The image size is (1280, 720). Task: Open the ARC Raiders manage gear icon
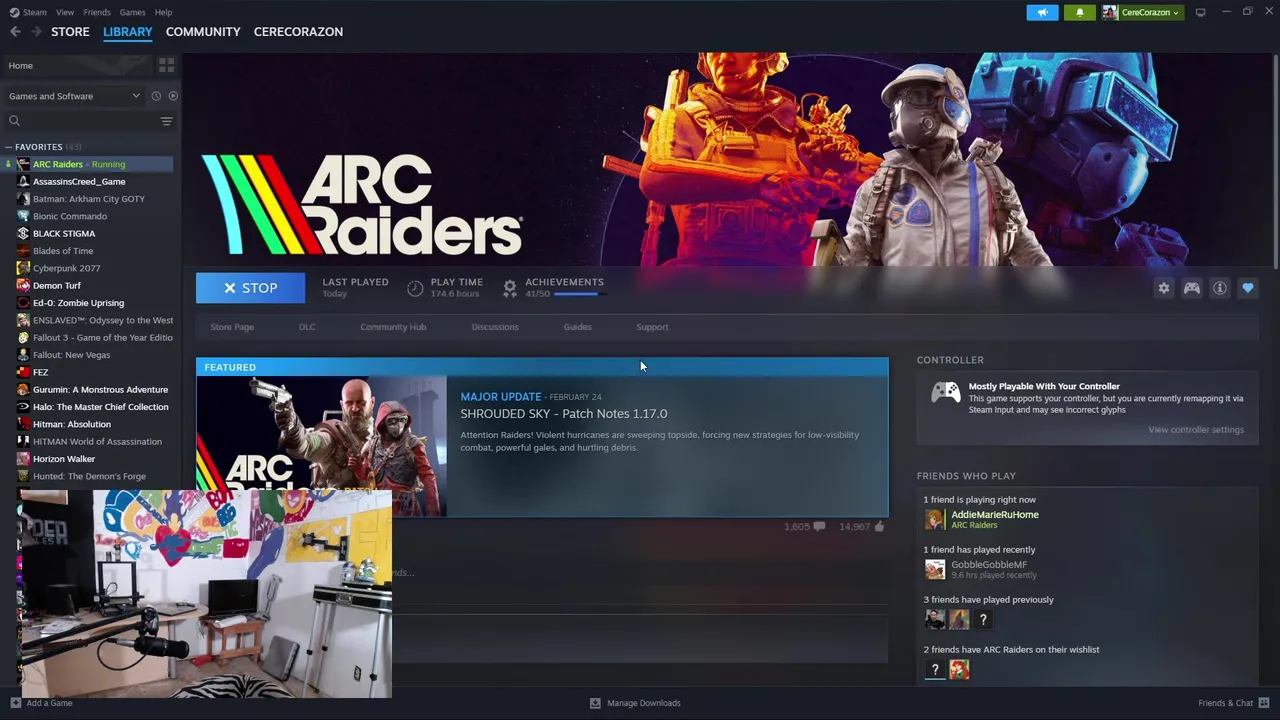point(1163,288)
